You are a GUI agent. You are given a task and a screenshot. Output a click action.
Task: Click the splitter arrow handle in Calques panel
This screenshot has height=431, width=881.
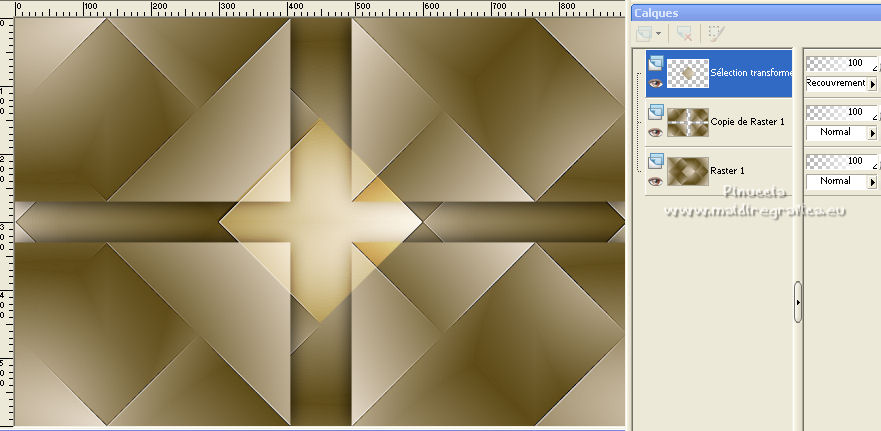tap(798, 302)
